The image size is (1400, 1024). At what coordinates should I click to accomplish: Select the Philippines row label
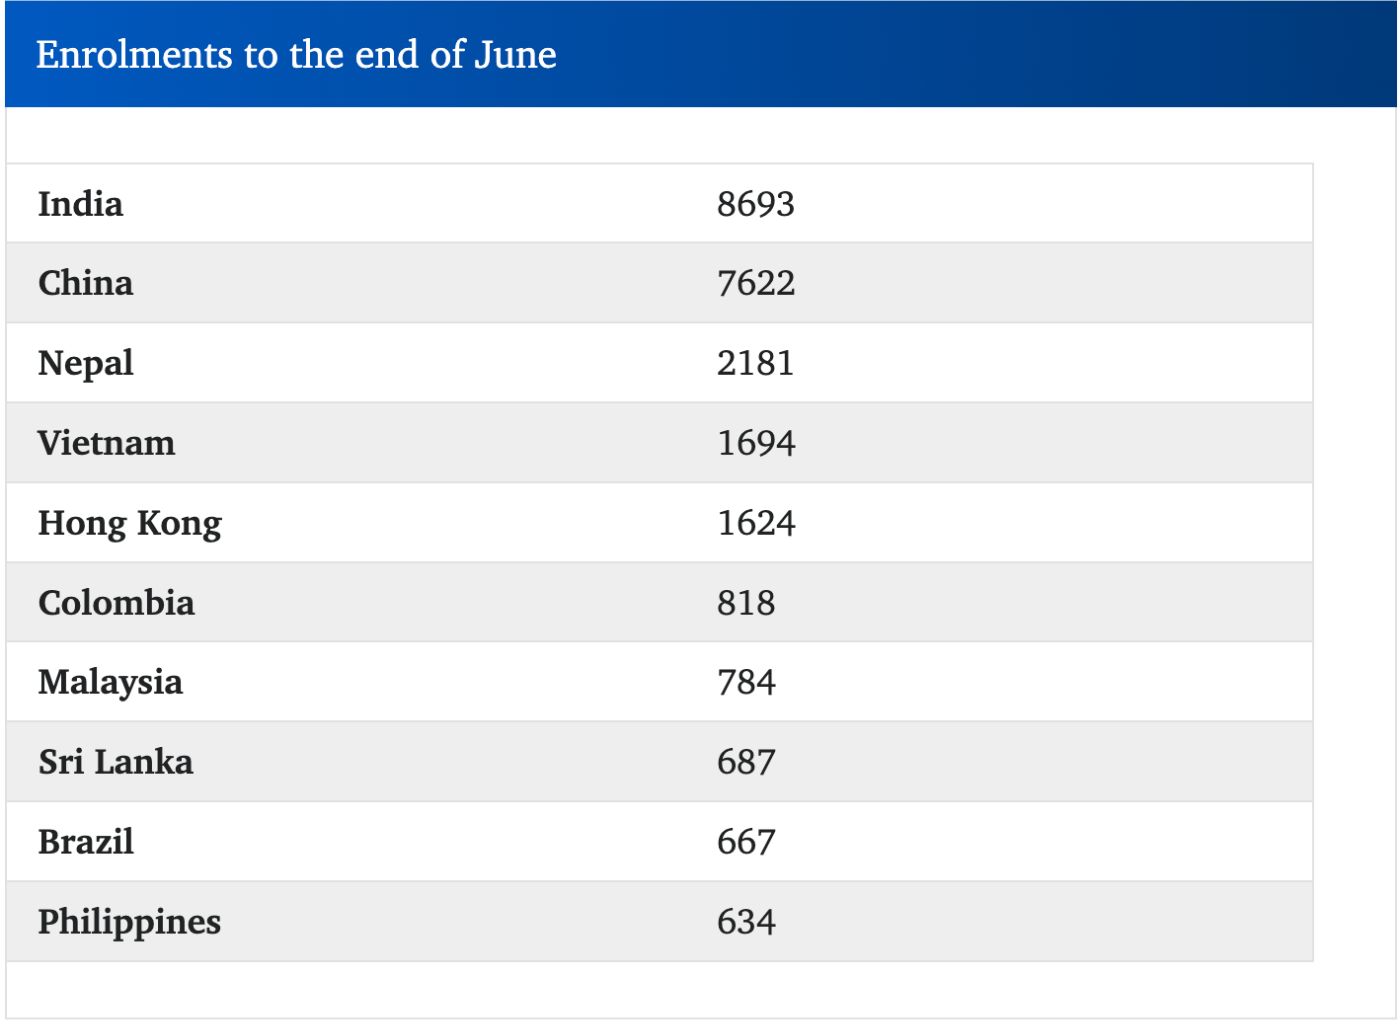coord(129,922)
